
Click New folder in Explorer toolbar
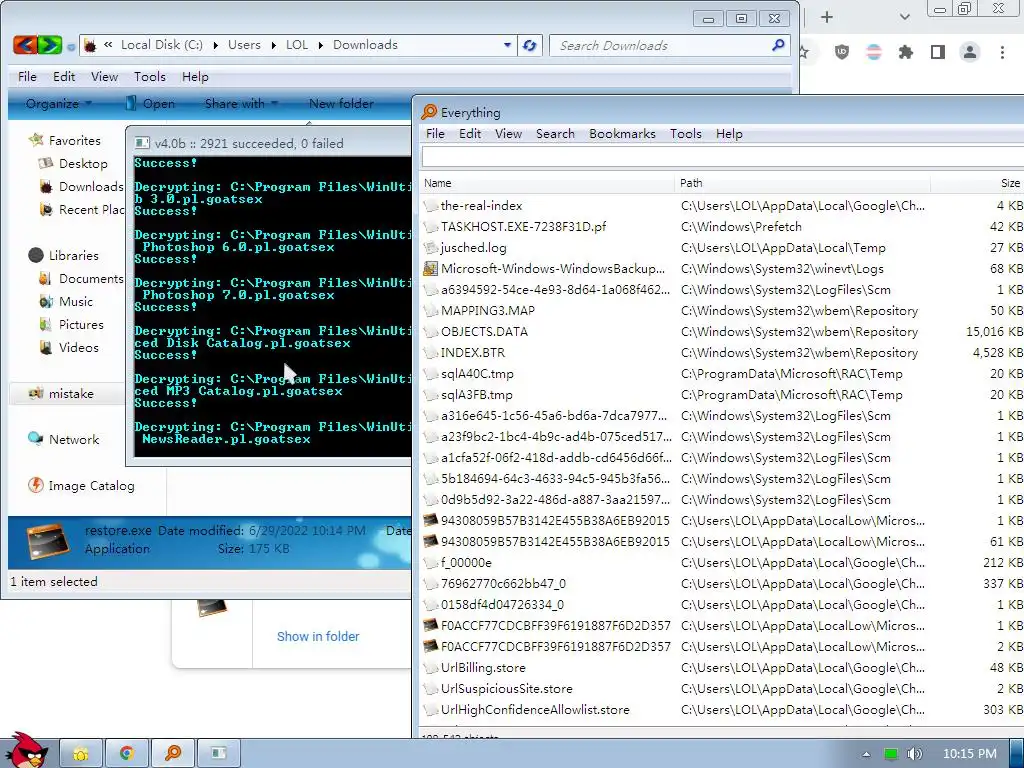click(x=341, y=104)
